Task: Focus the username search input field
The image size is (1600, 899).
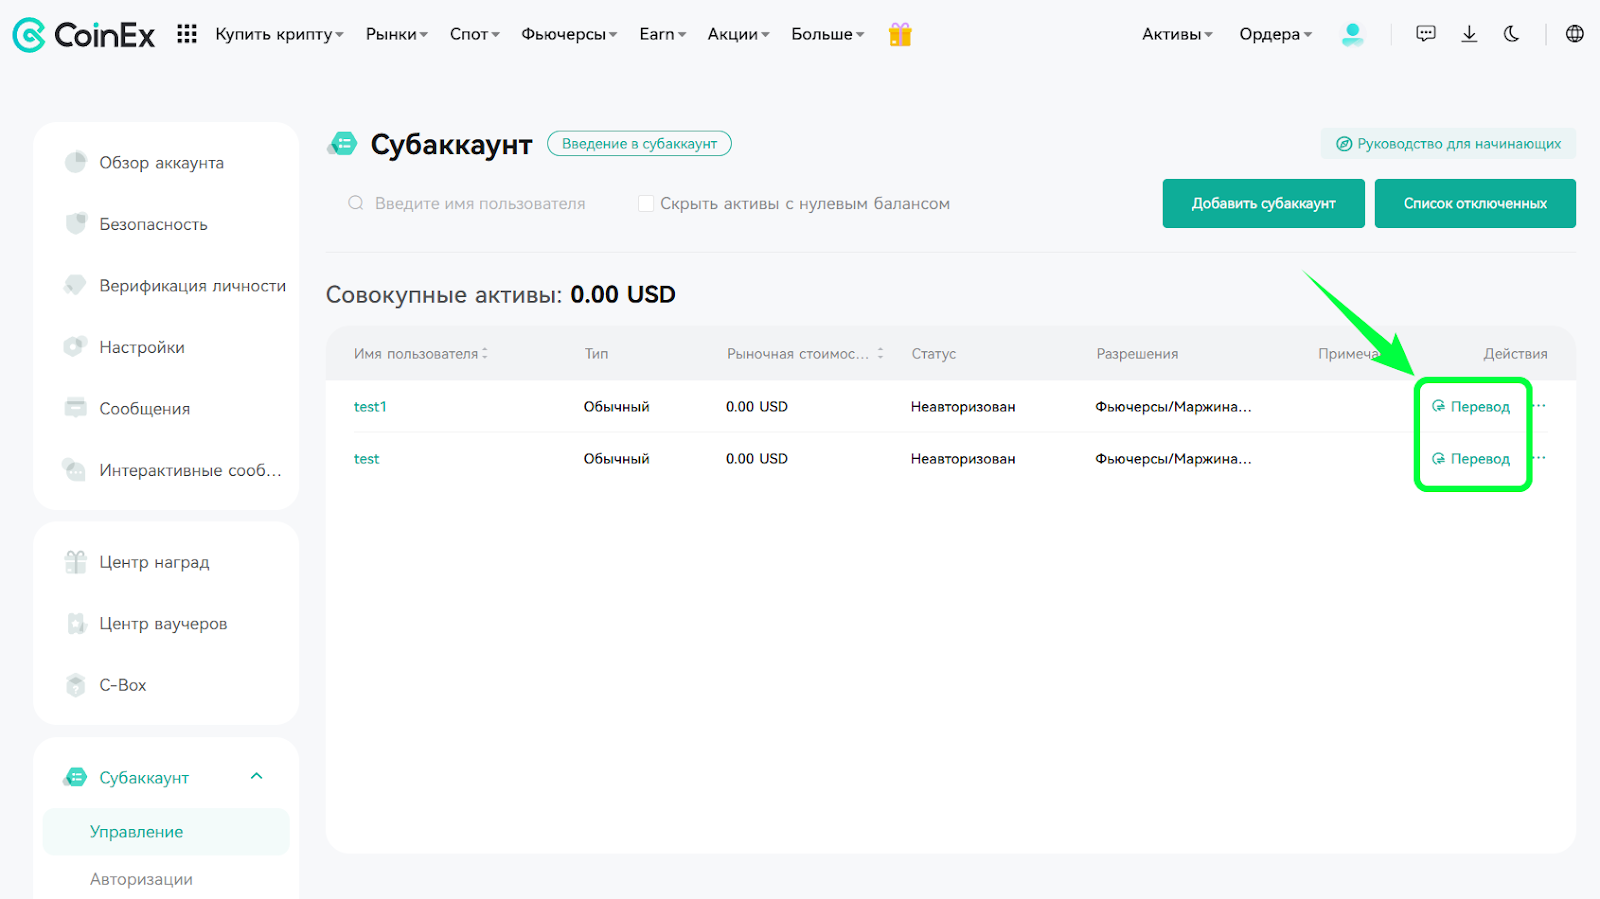Action: [480, 203]
